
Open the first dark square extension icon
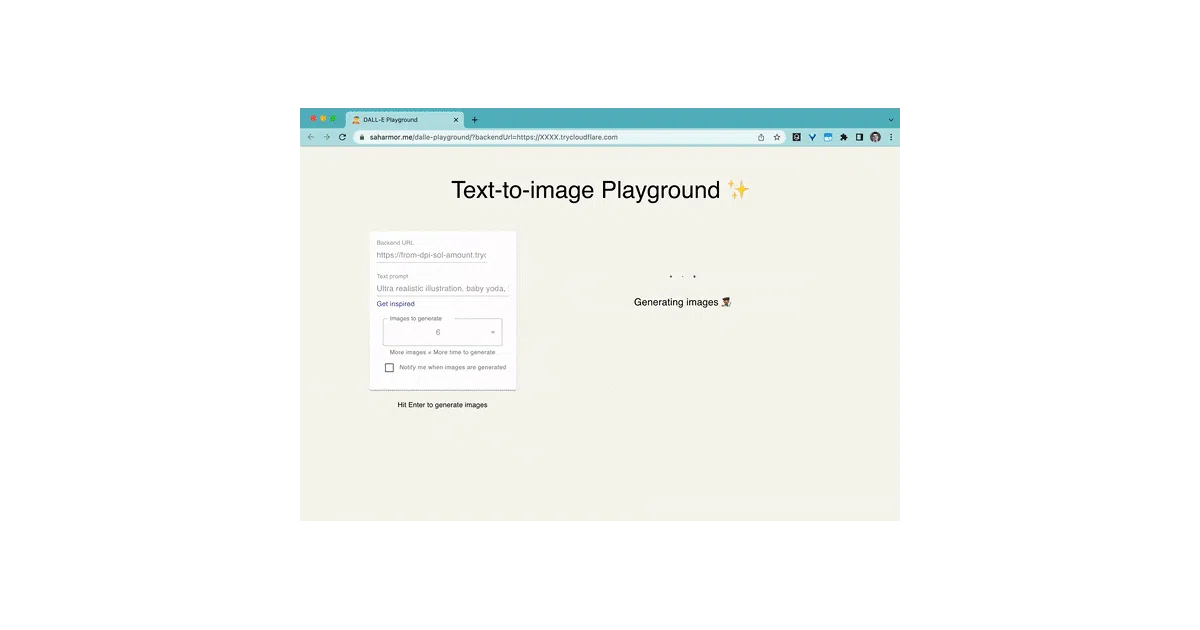point(797,137)
